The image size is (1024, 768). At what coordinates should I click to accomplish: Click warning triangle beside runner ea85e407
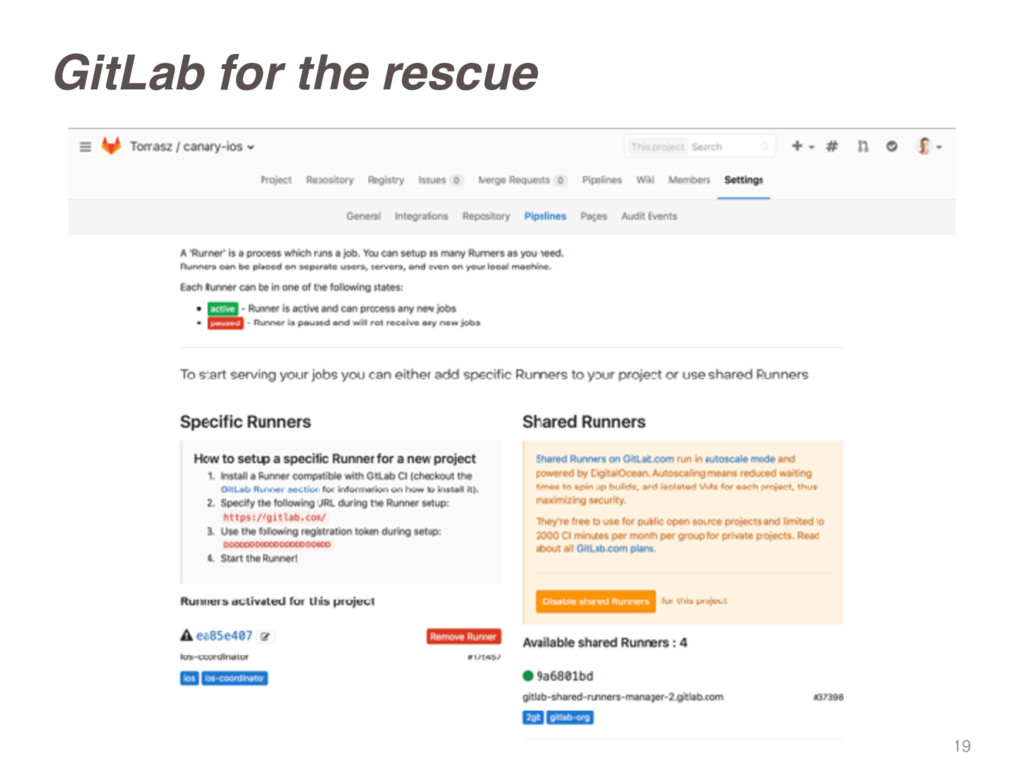[x=186, y=635]
